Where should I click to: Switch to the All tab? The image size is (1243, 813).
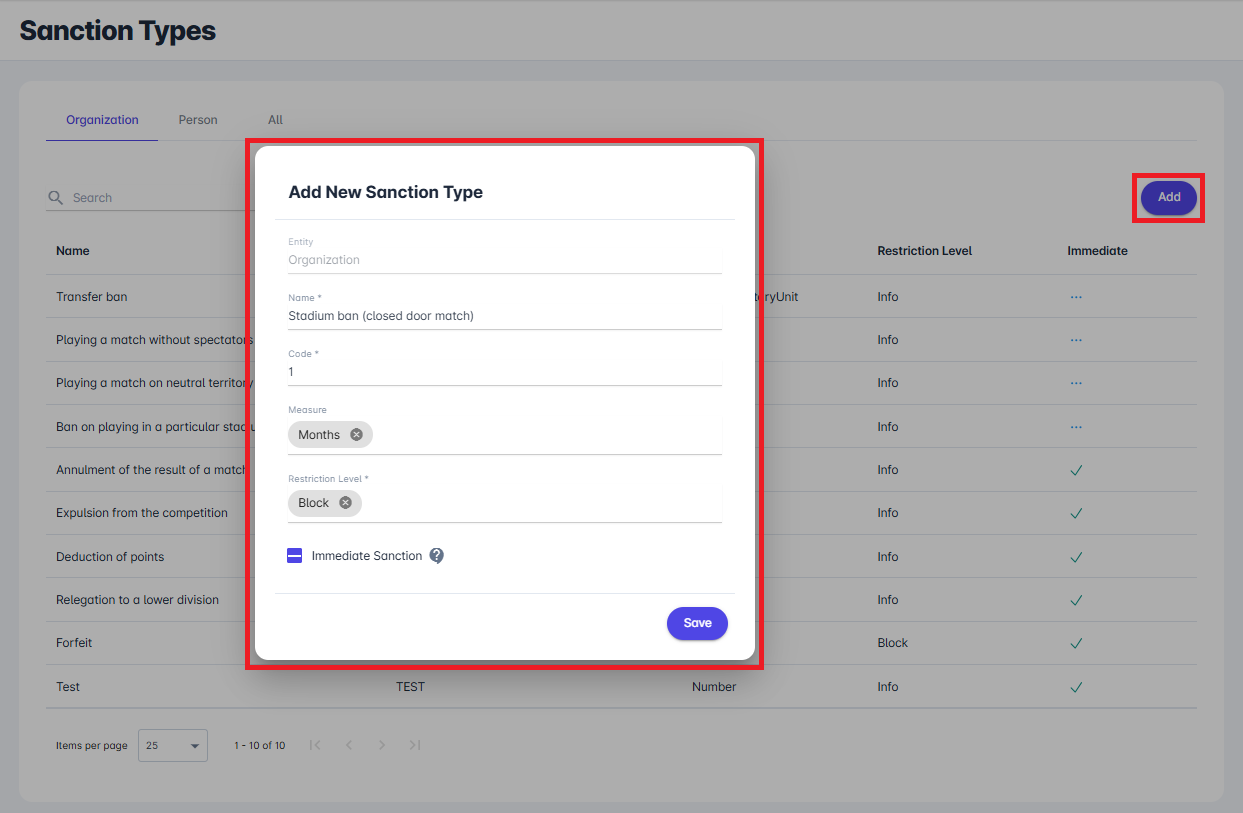point(275,120)
